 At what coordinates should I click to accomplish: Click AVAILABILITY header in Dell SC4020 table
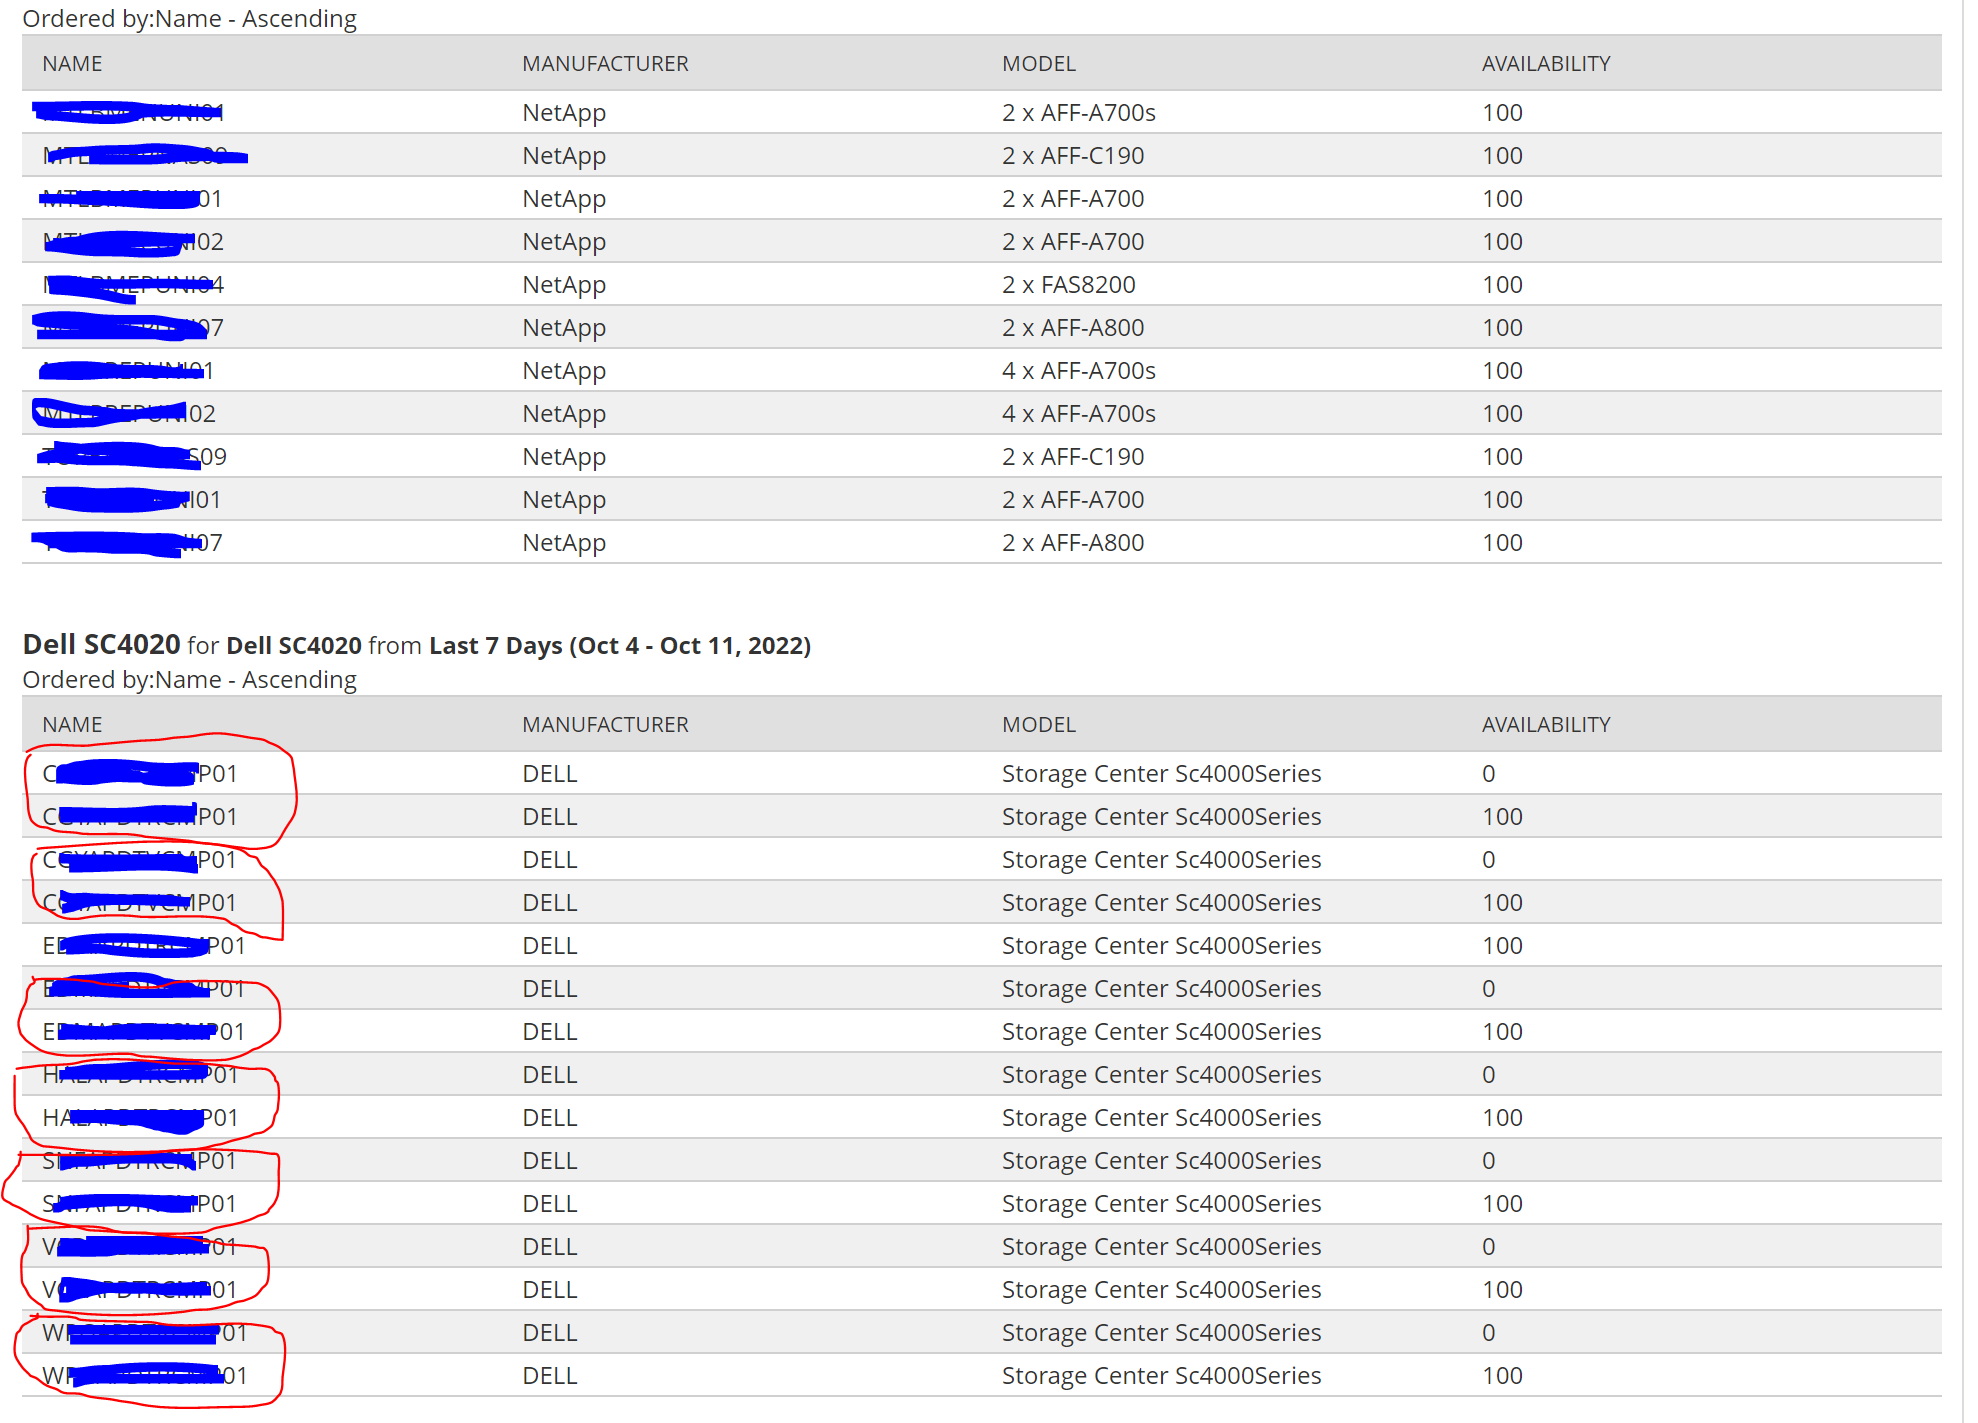[1545, 725]
